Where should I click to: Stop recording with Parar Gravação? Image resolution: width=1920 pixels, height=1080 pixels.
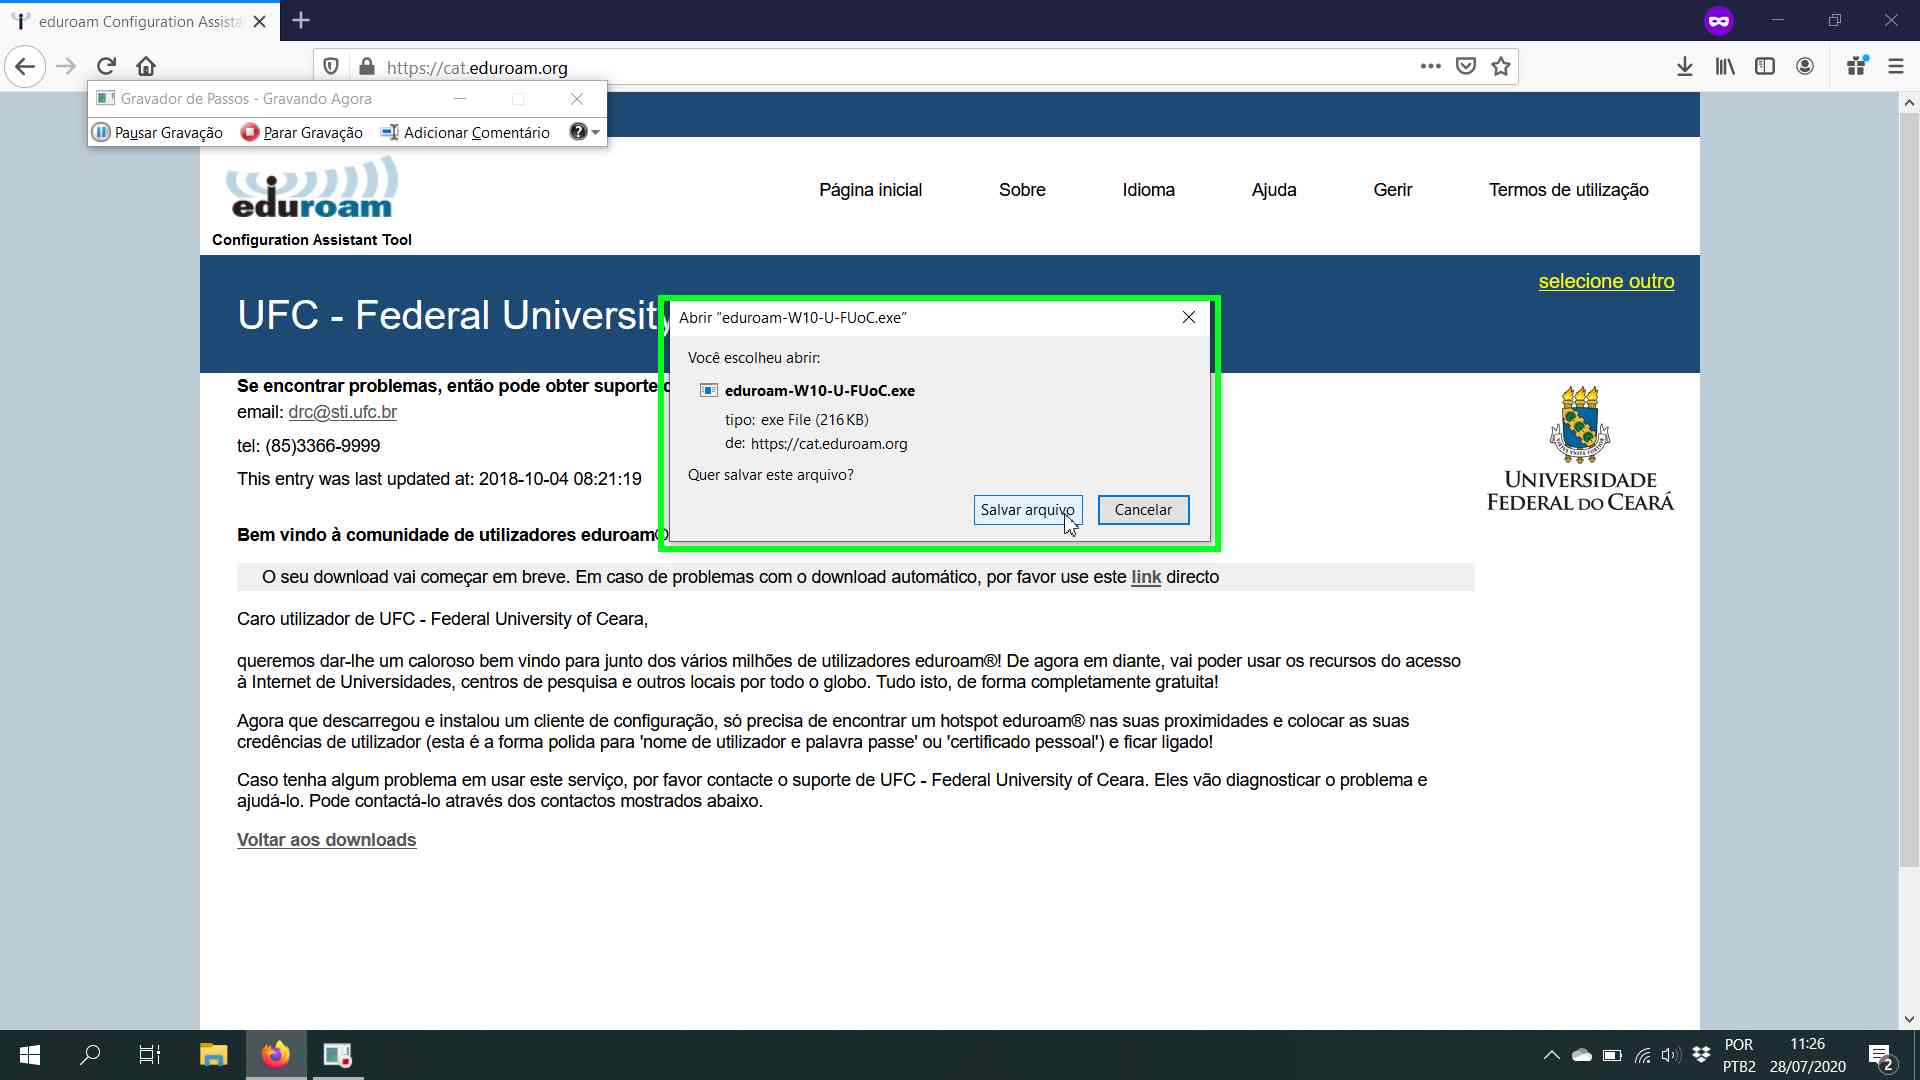click(x=302, y=132)
